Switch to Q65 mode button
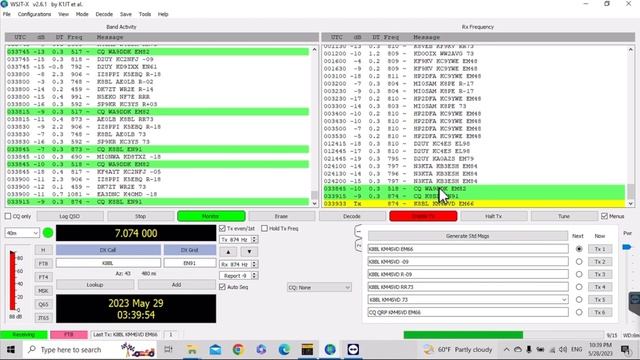 click(x=43, y=304)
